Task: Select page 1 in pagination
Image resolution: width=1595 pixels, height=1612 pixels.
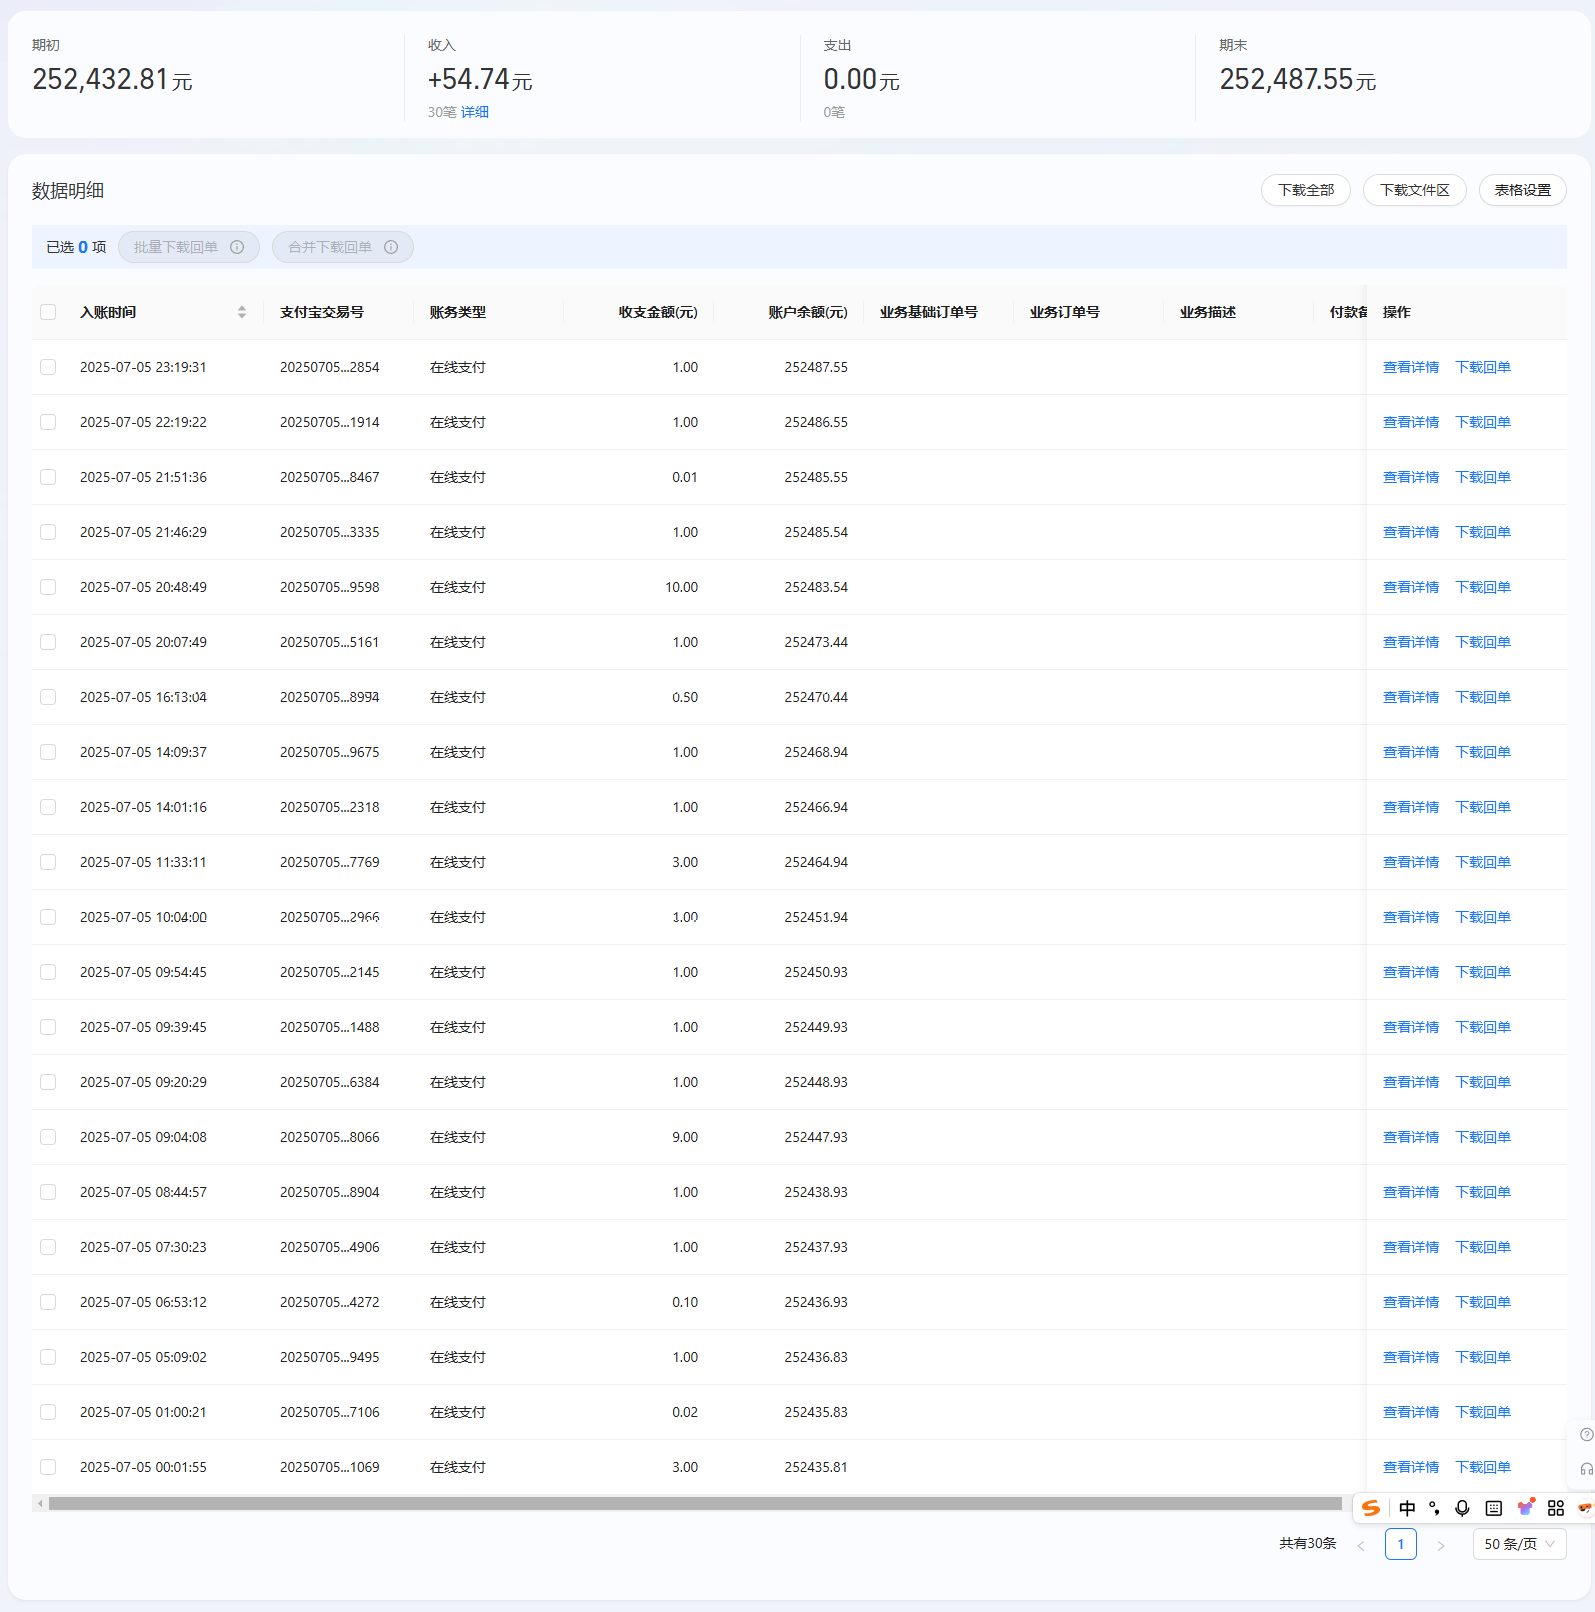Action: point(1401,1544)
